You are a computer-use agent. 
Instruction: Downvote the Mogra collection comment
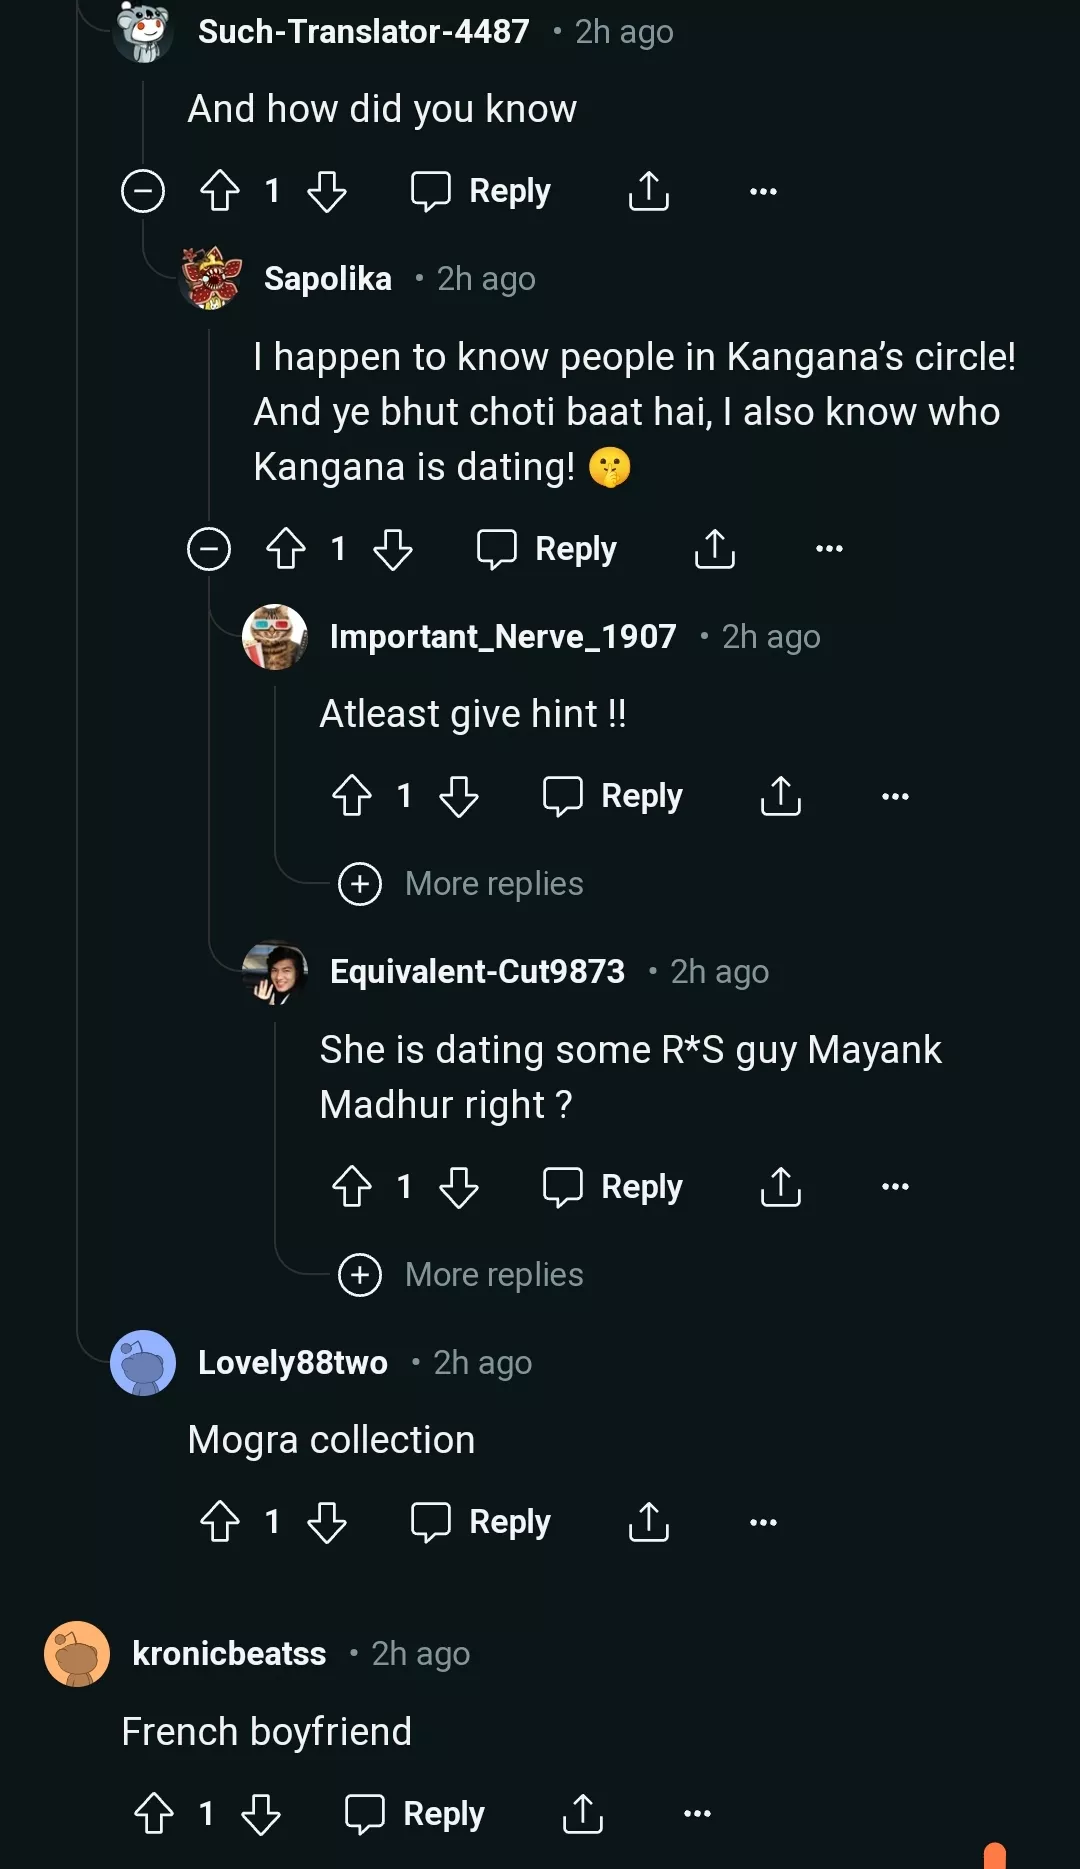click(327, 1522)
